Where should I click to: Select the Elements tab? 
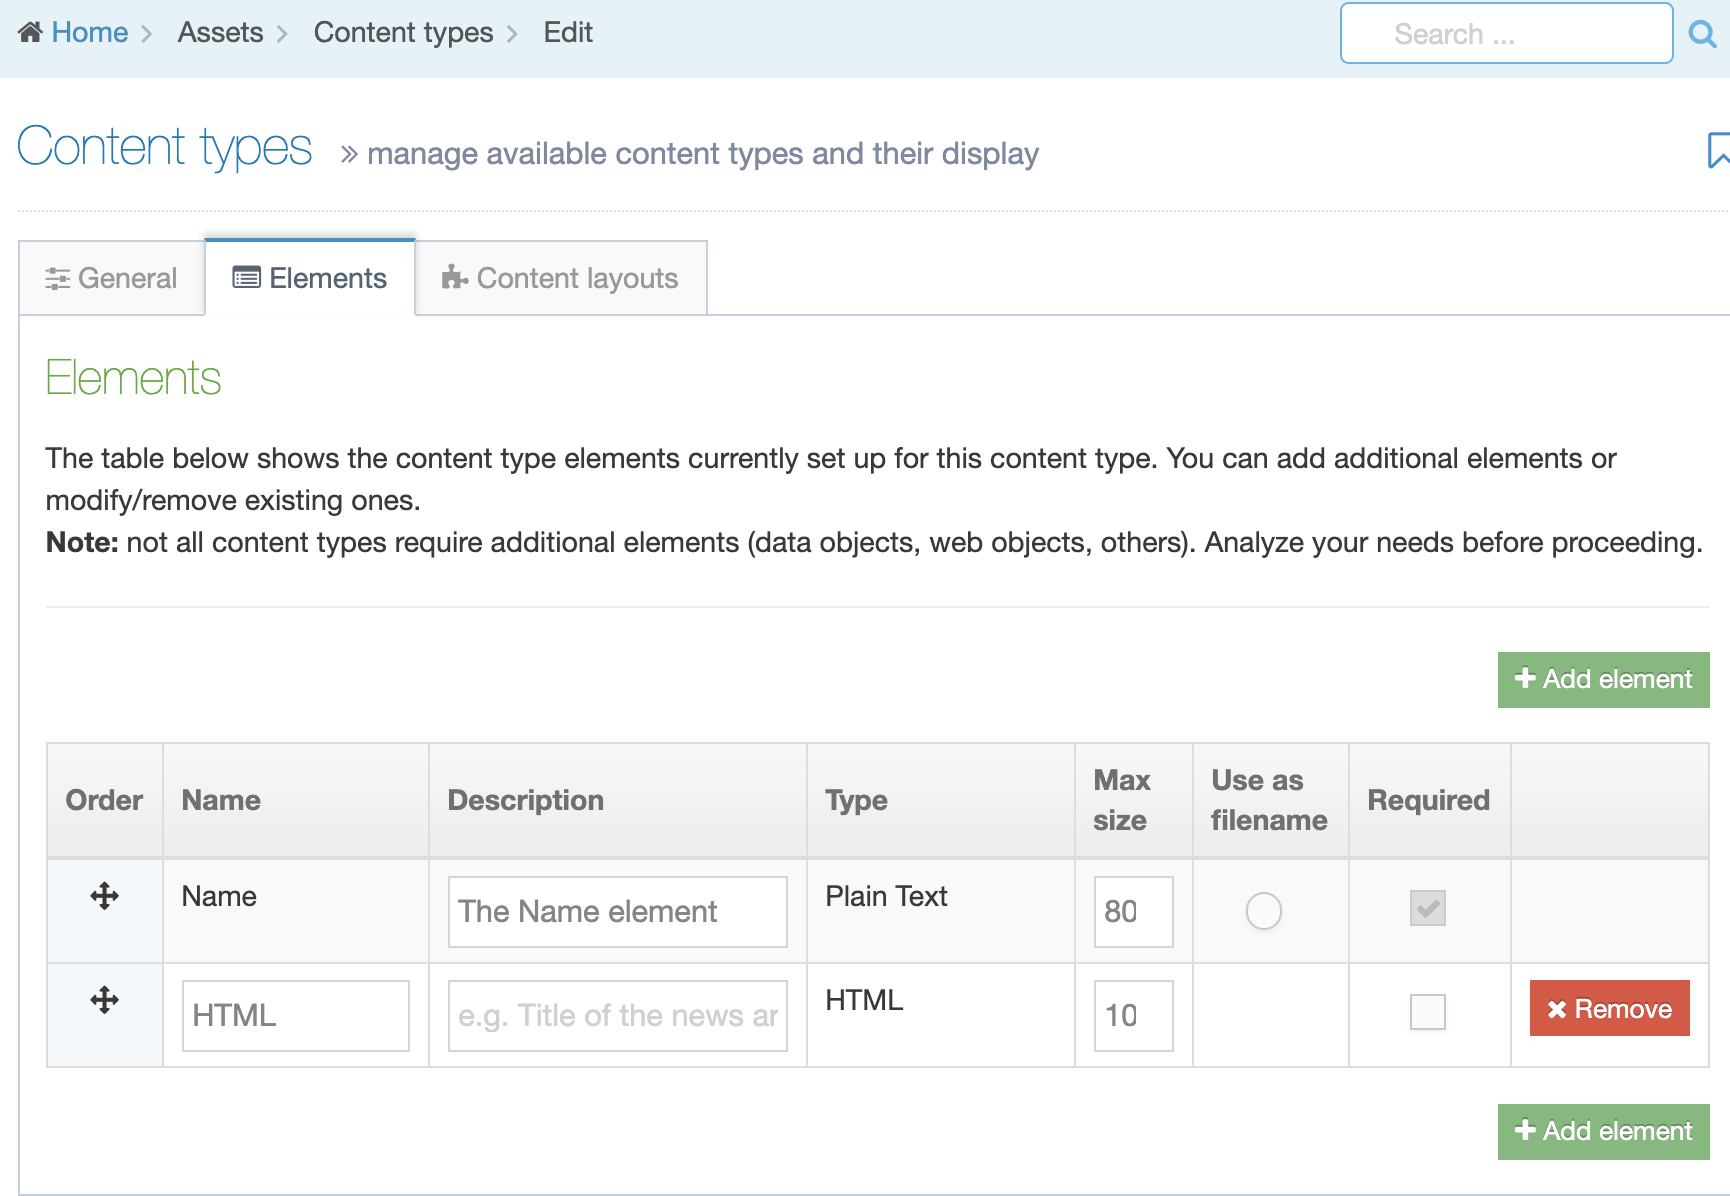[310, 278]
